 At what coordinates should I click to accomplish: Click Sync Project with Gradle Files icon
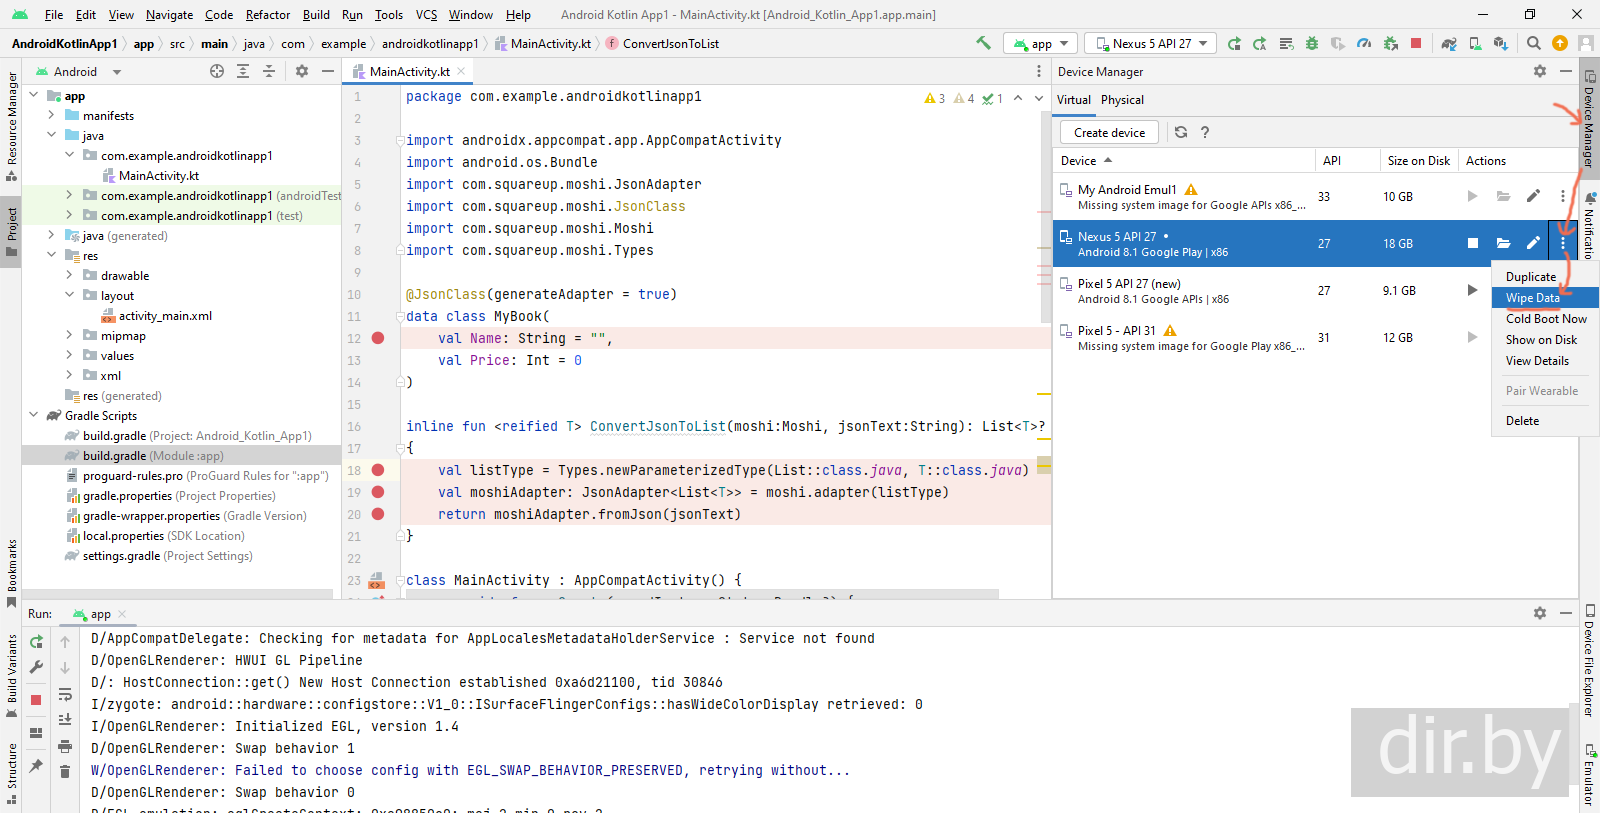click(1448, 43)
